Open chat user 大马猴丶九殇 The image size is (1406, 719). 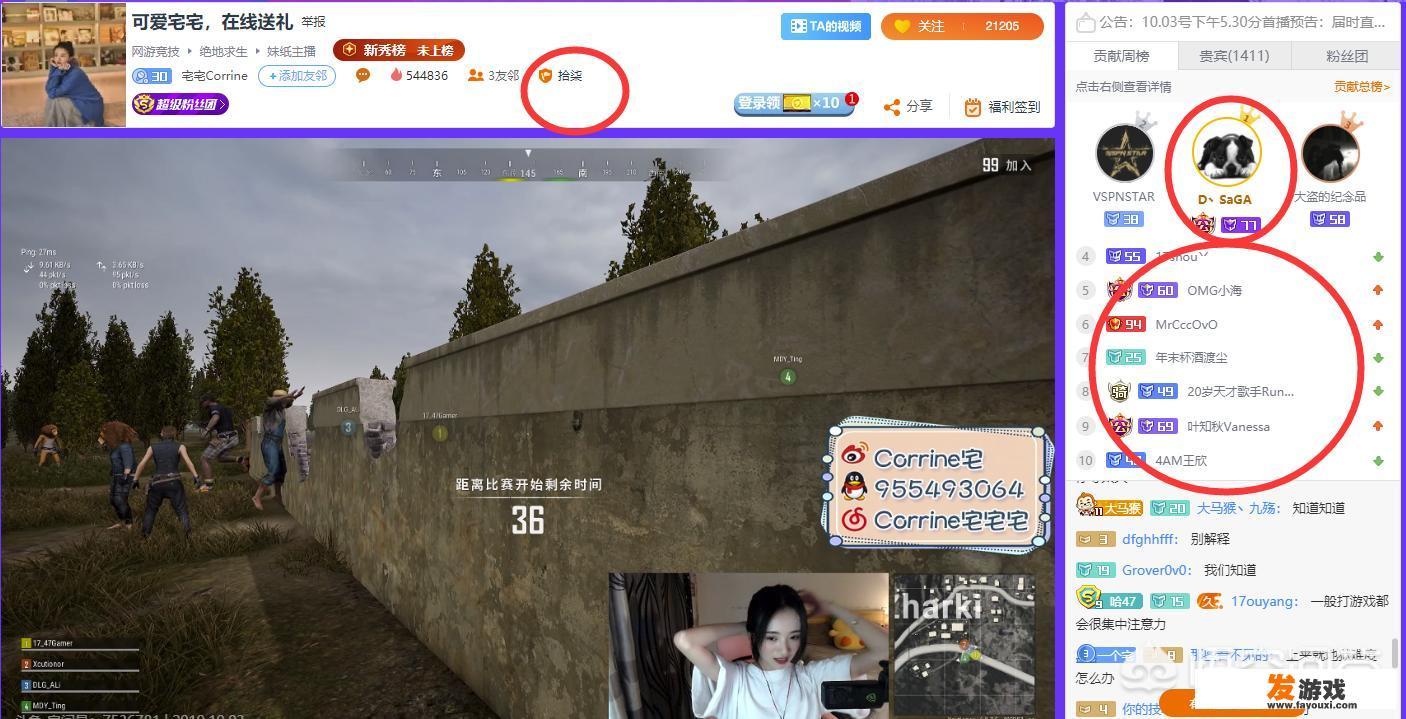[1238, 508]
